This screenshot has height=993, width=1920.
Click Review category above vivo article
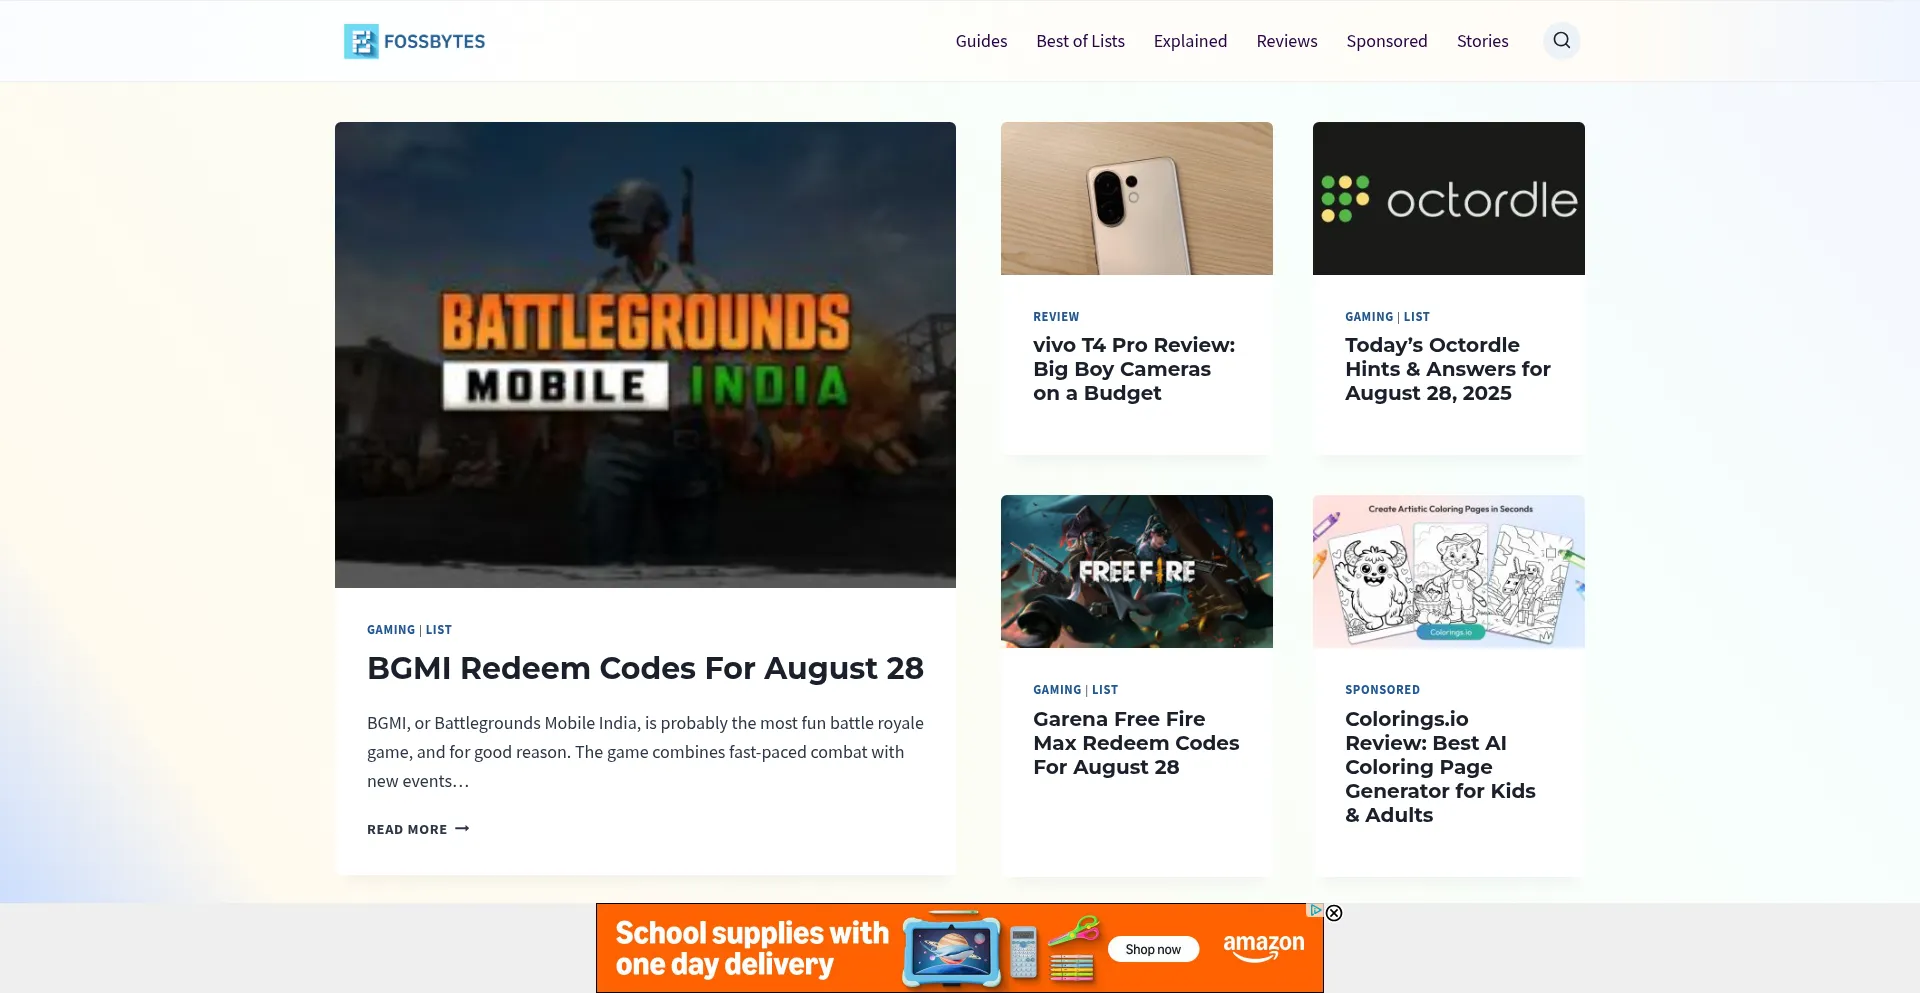1056,317
